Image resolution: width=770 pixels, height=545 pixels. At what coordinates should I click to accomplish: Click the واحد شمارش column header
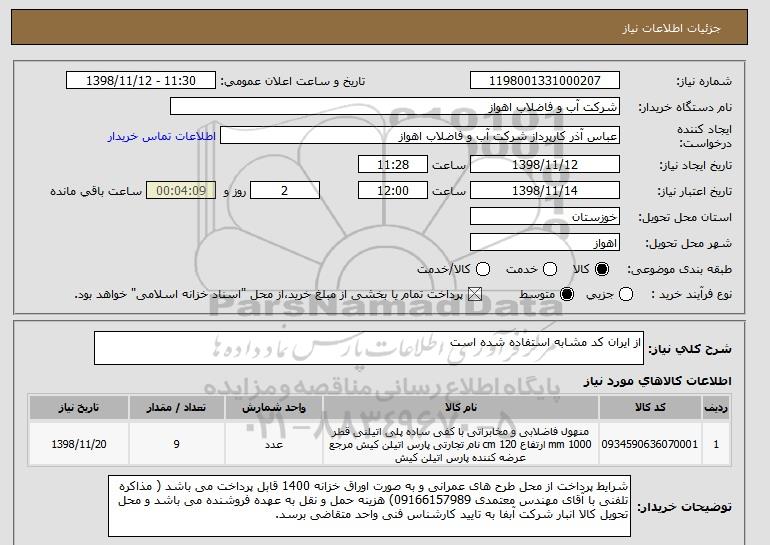click(274, 408)
